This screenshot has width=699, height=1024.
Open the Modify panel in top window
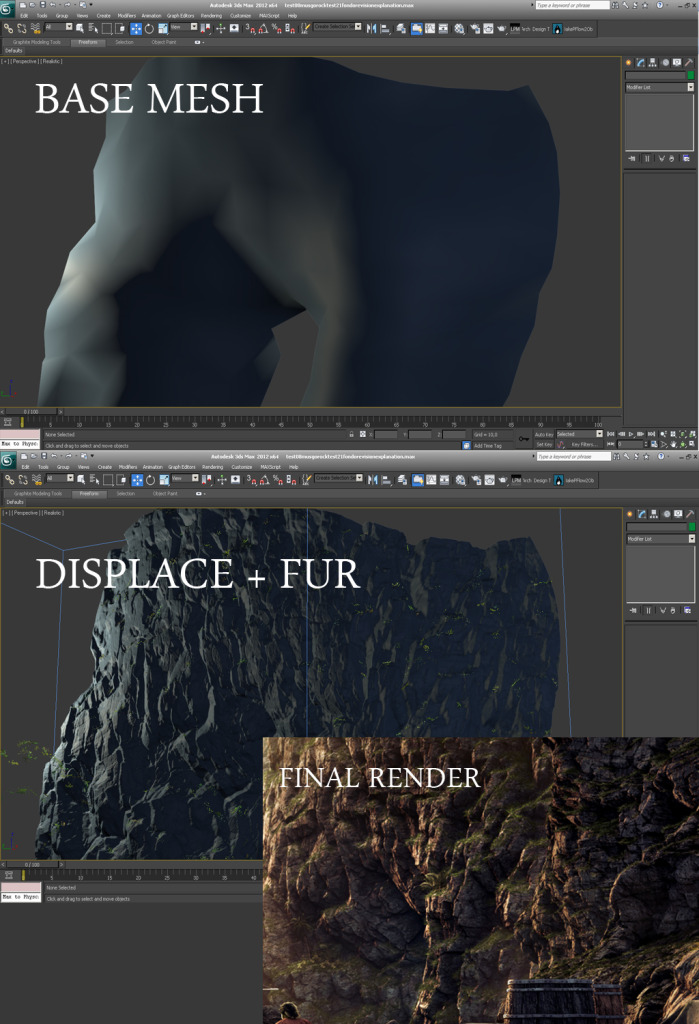click(641, 63)
